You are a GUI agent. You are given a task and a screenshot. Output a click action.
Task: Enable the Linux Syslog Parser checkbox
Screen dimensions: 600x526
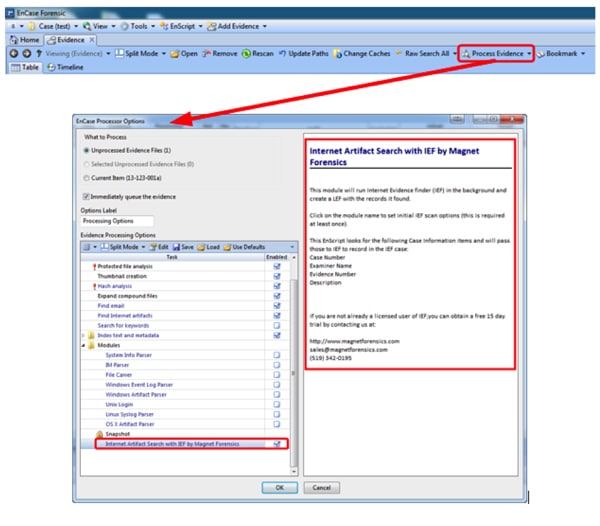tap(277, 414)
